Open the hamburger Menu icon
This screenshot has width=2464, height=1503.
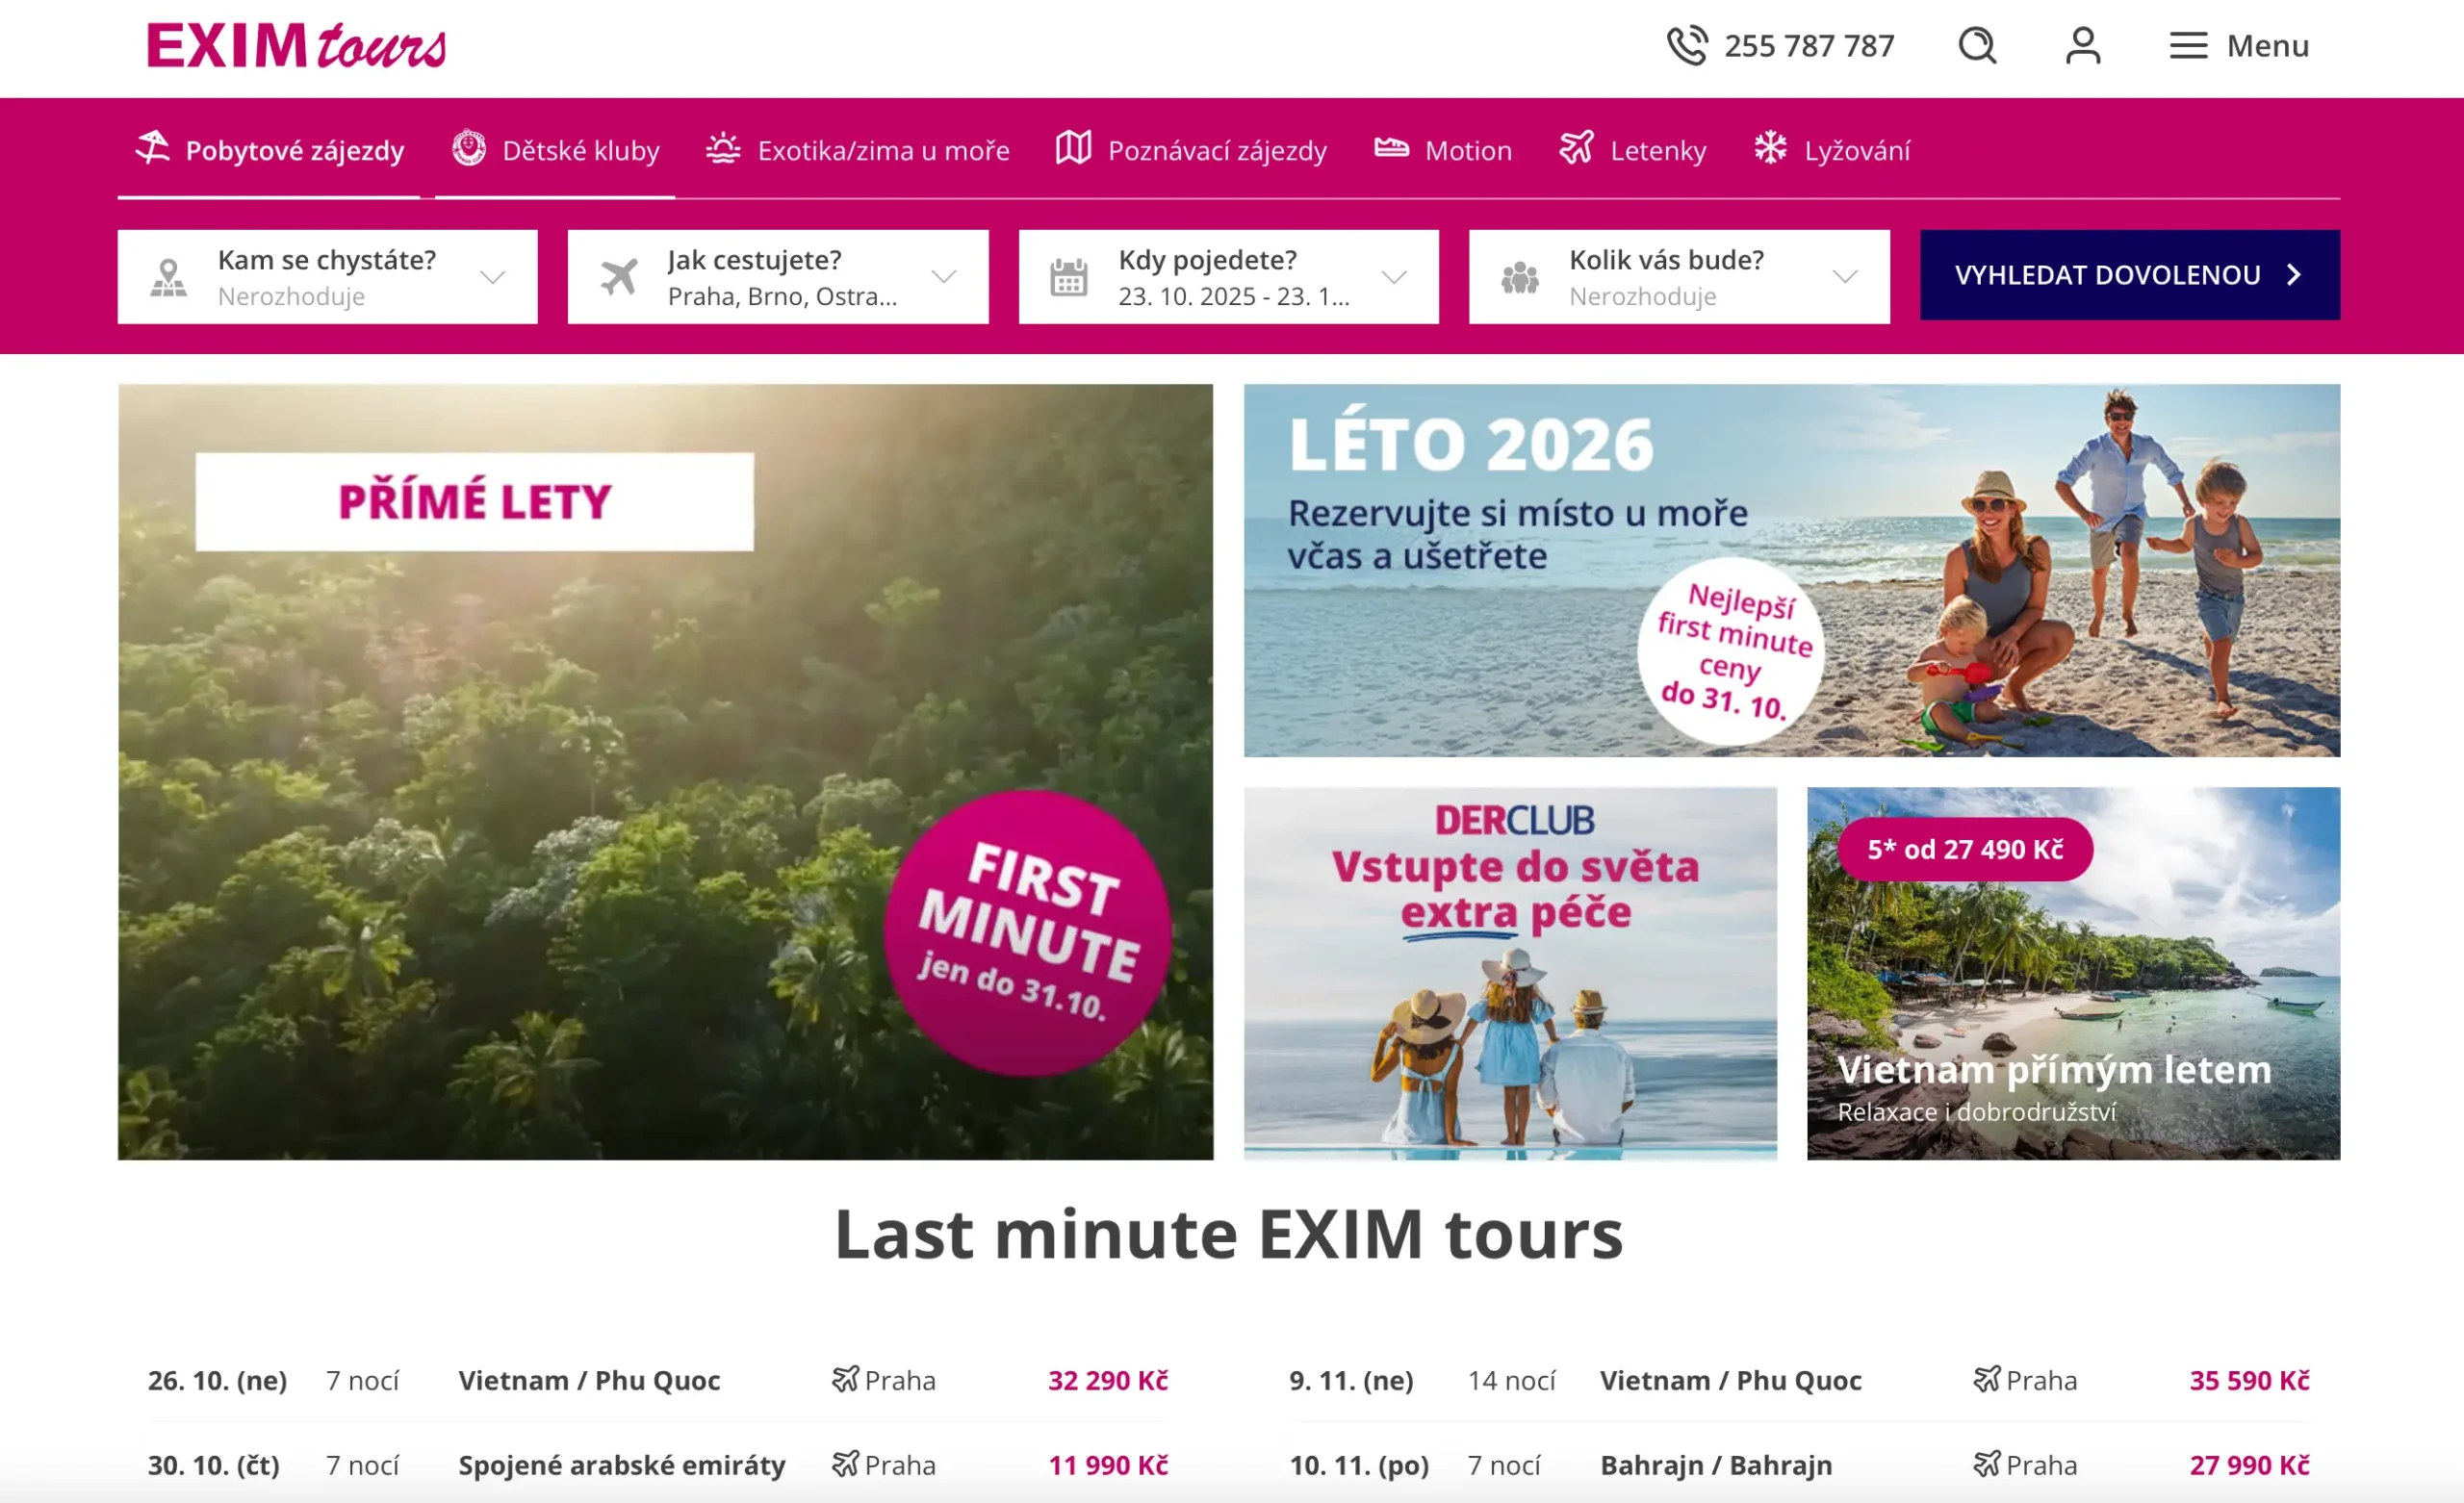click(x=2188, y=46)
